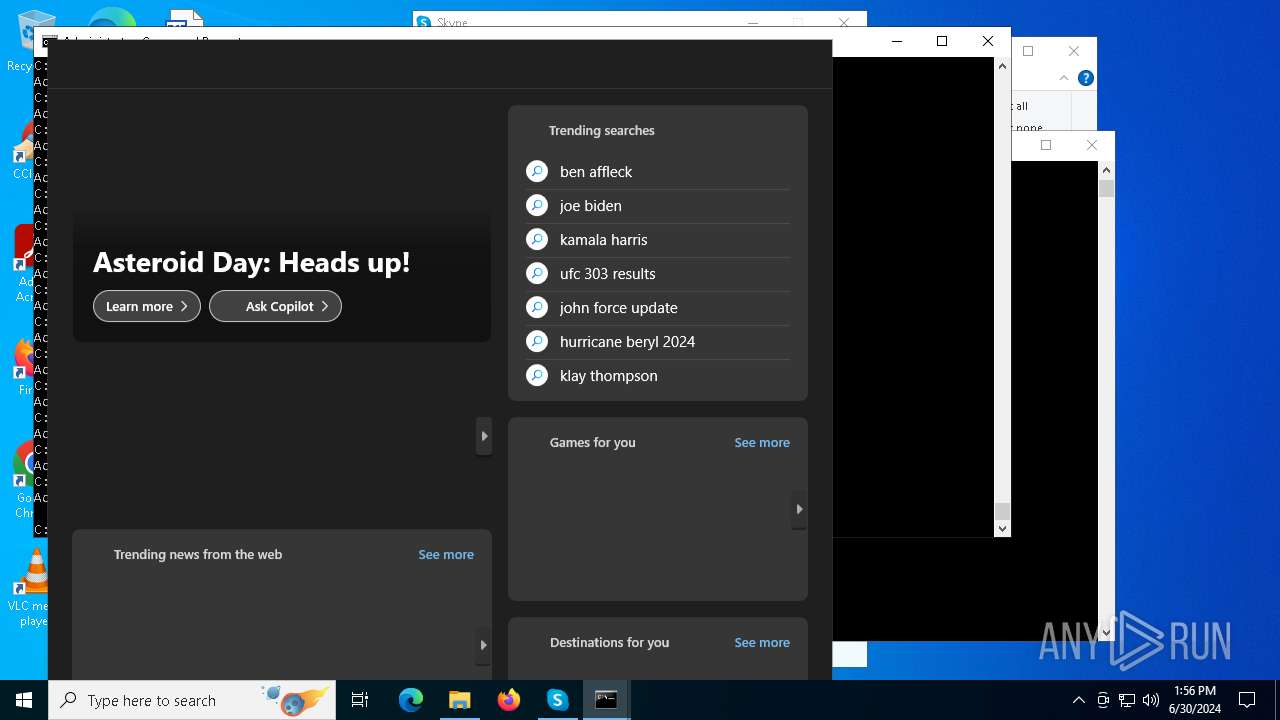Open the Meet Now tray icon
This screenshot has width=1280, height=720.
pyautogui.click(x=1103, y=700)
